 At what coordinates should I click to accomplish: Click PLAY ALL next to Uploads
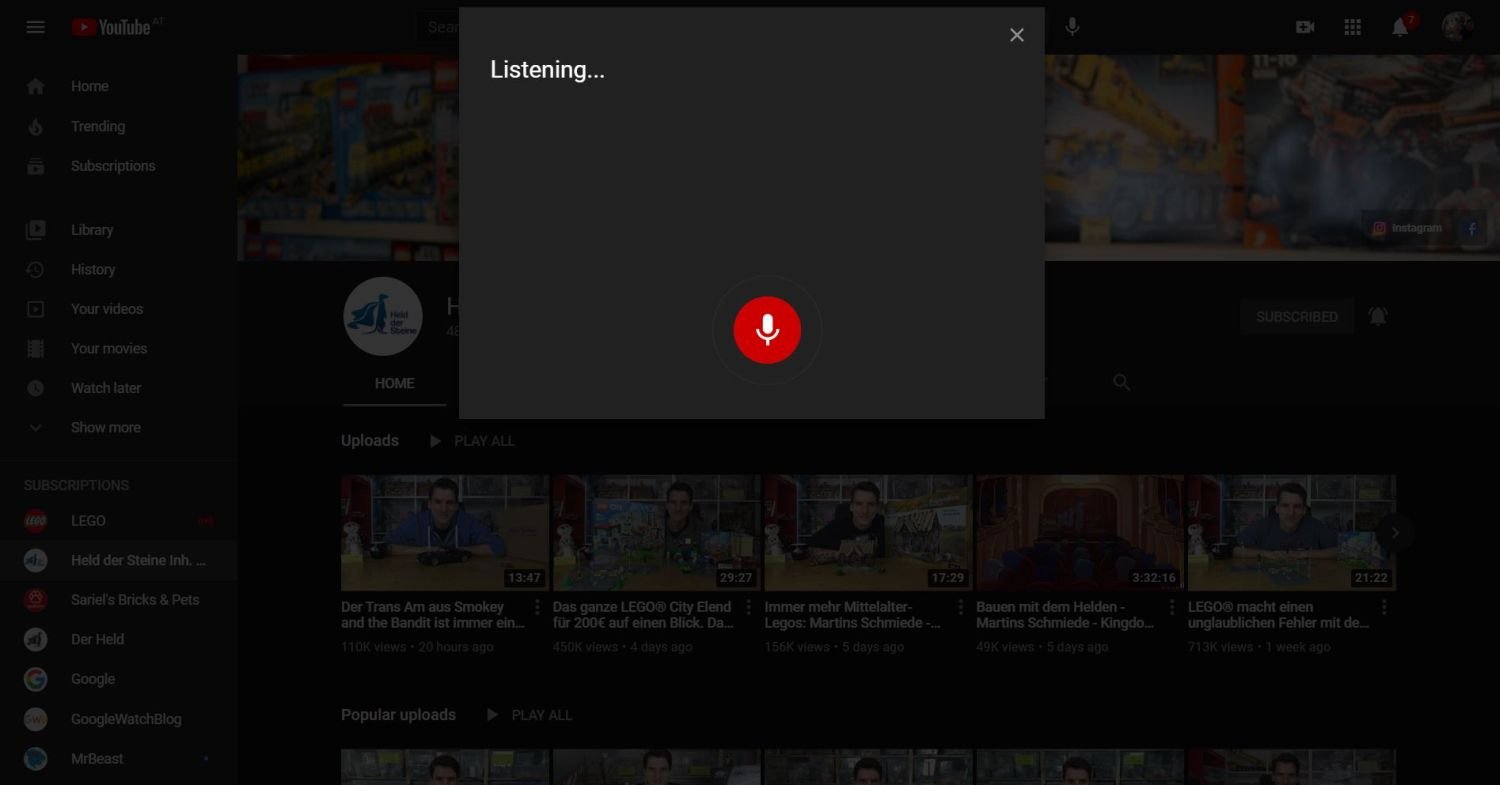pos(472,441)
